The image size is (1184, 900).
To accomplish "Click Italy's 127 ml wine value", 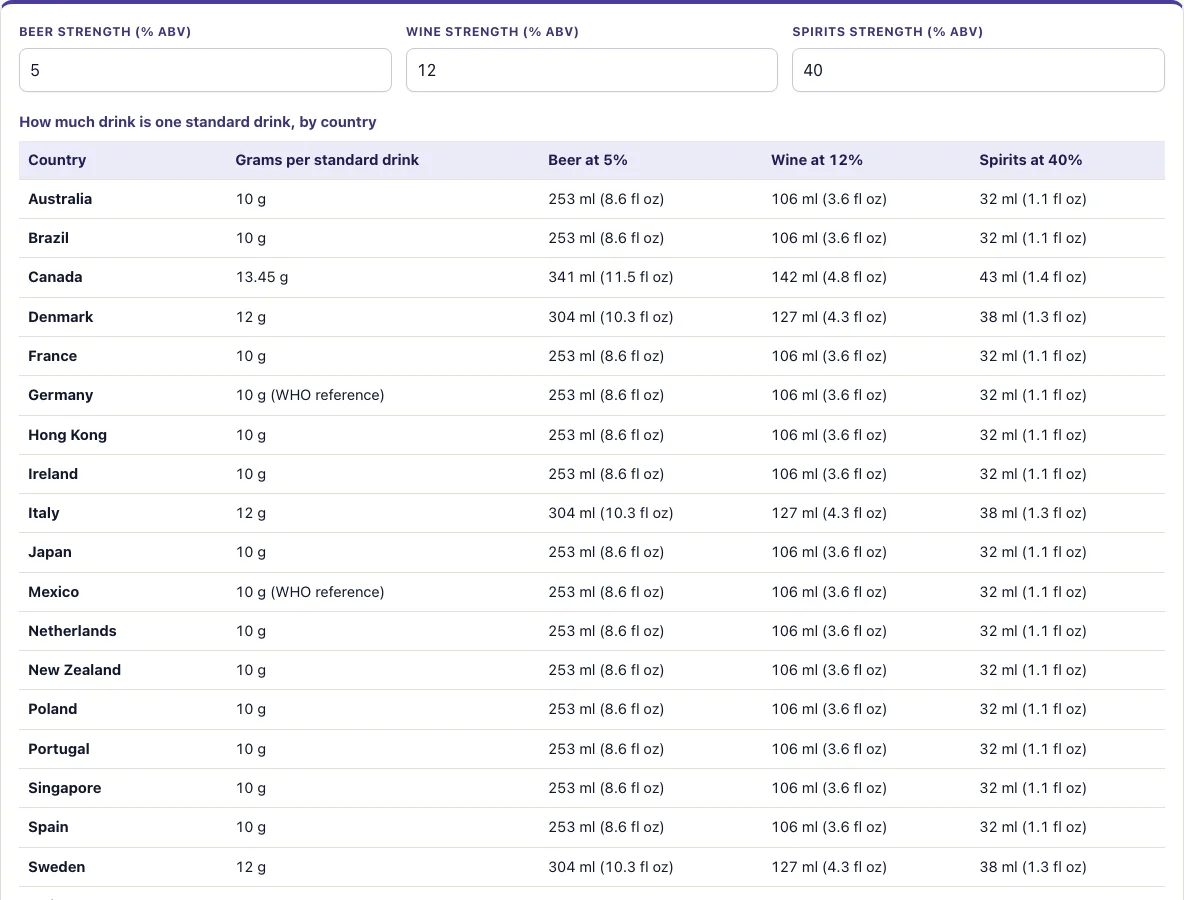I will pos(828,513).
